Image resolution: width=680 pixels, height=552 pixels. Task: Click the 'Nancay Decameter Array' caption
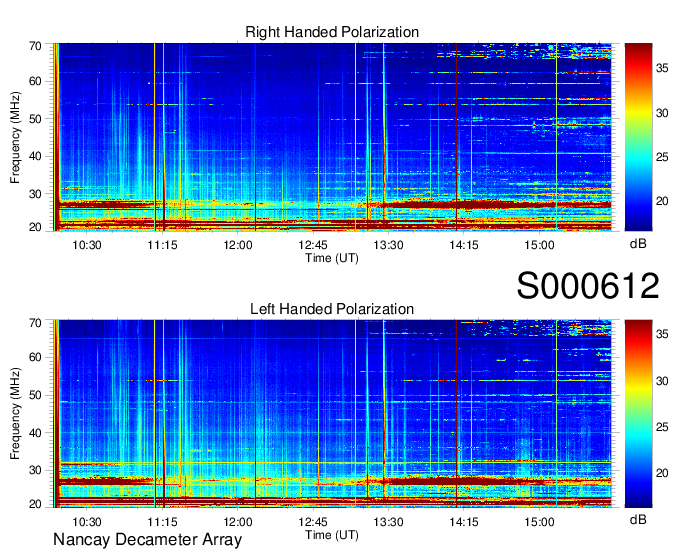[x=147, y=539]
